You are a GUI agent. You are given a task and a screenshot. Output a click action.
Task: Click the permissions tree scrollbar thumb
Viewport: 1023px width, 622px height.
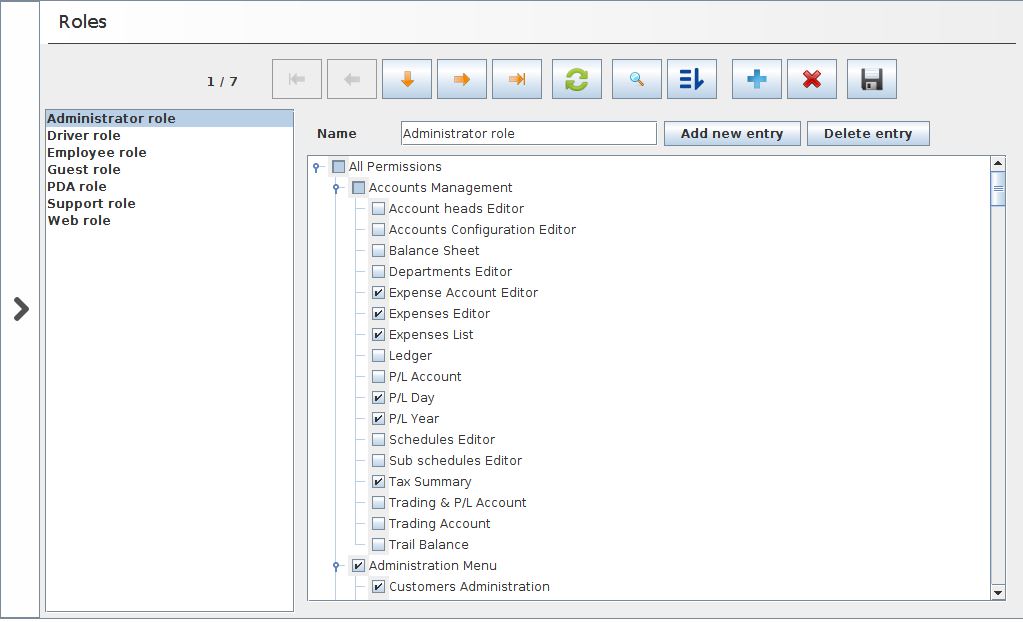coord(998,189)
